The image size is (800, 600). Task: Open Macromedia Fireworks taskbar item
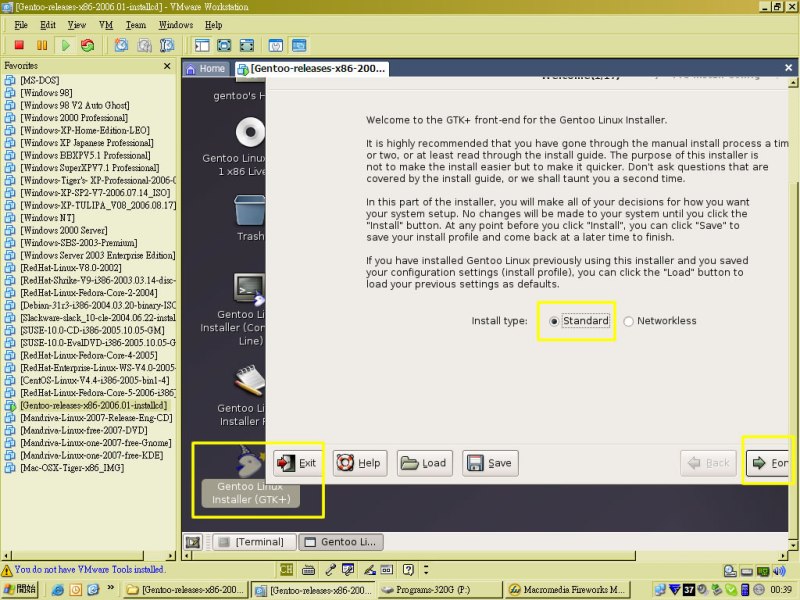567,590
